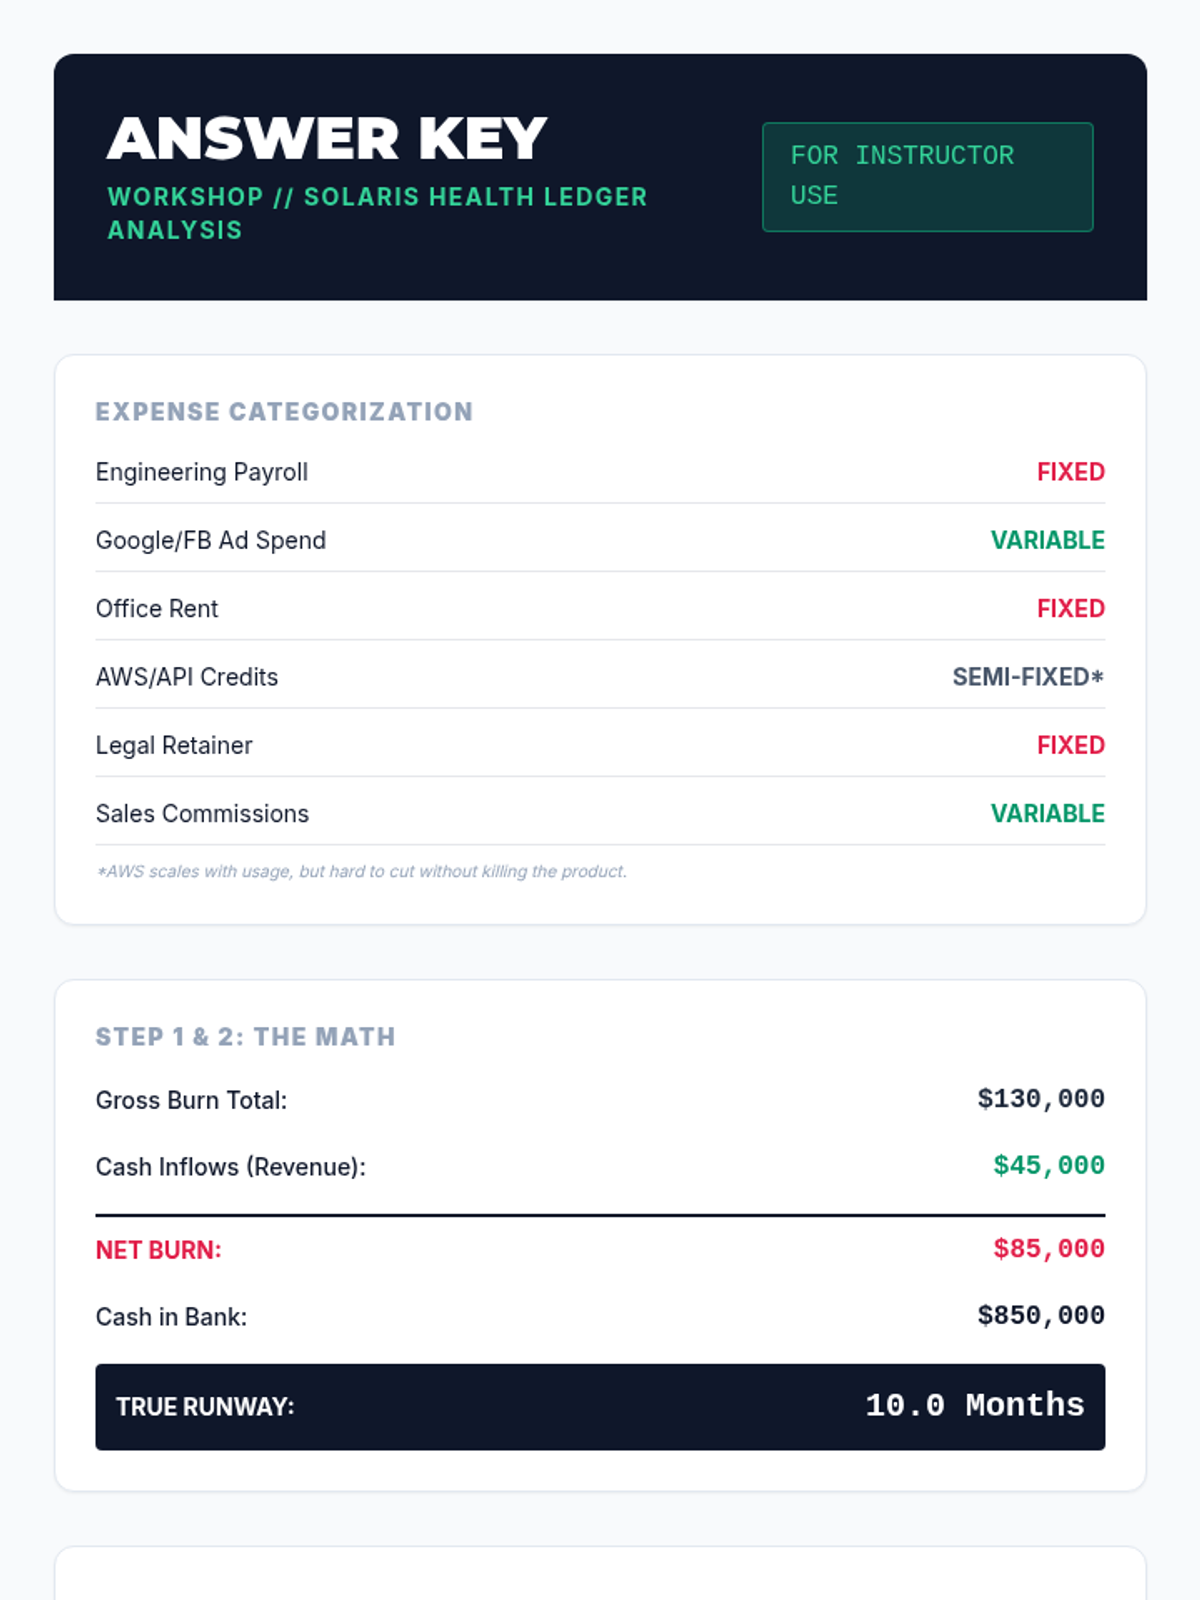Screen dimensions: 1200x1600
Task: Click the SEMI-FIXED* tag for AWS/API Credits
Action: 1027,677
